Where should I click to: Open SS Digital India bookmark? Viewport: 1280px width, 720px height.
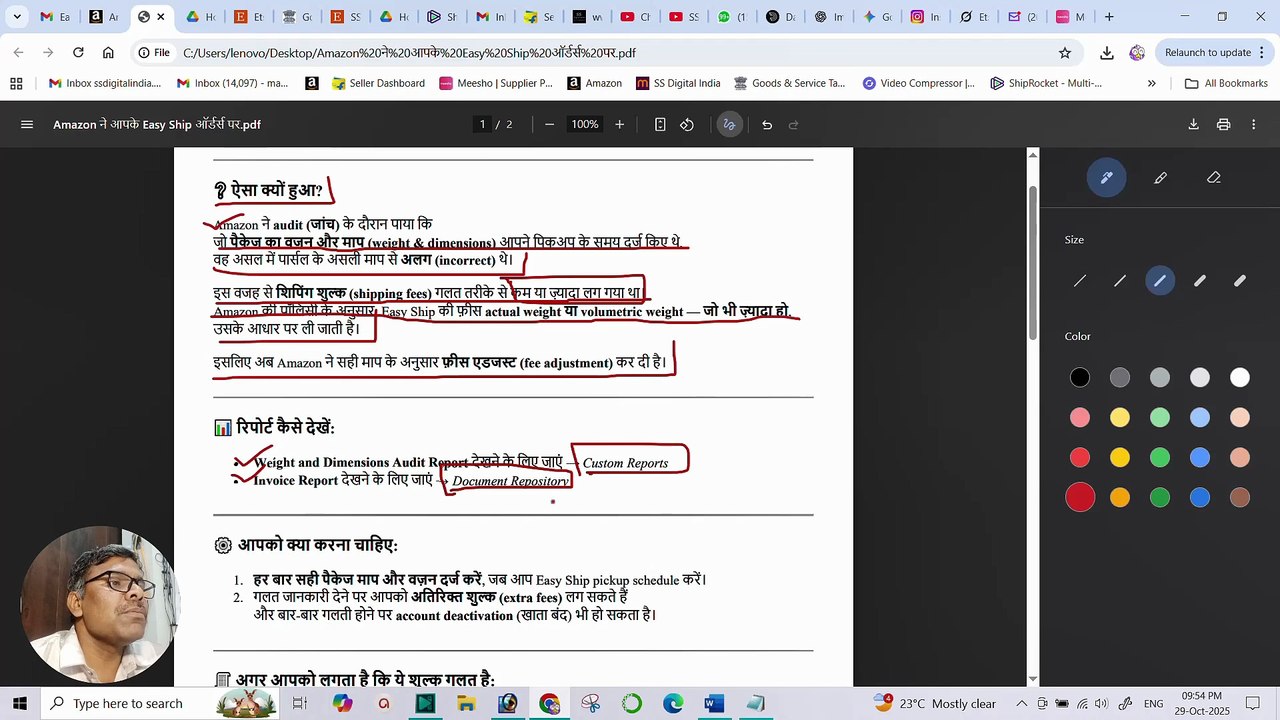tap(678, 84)
